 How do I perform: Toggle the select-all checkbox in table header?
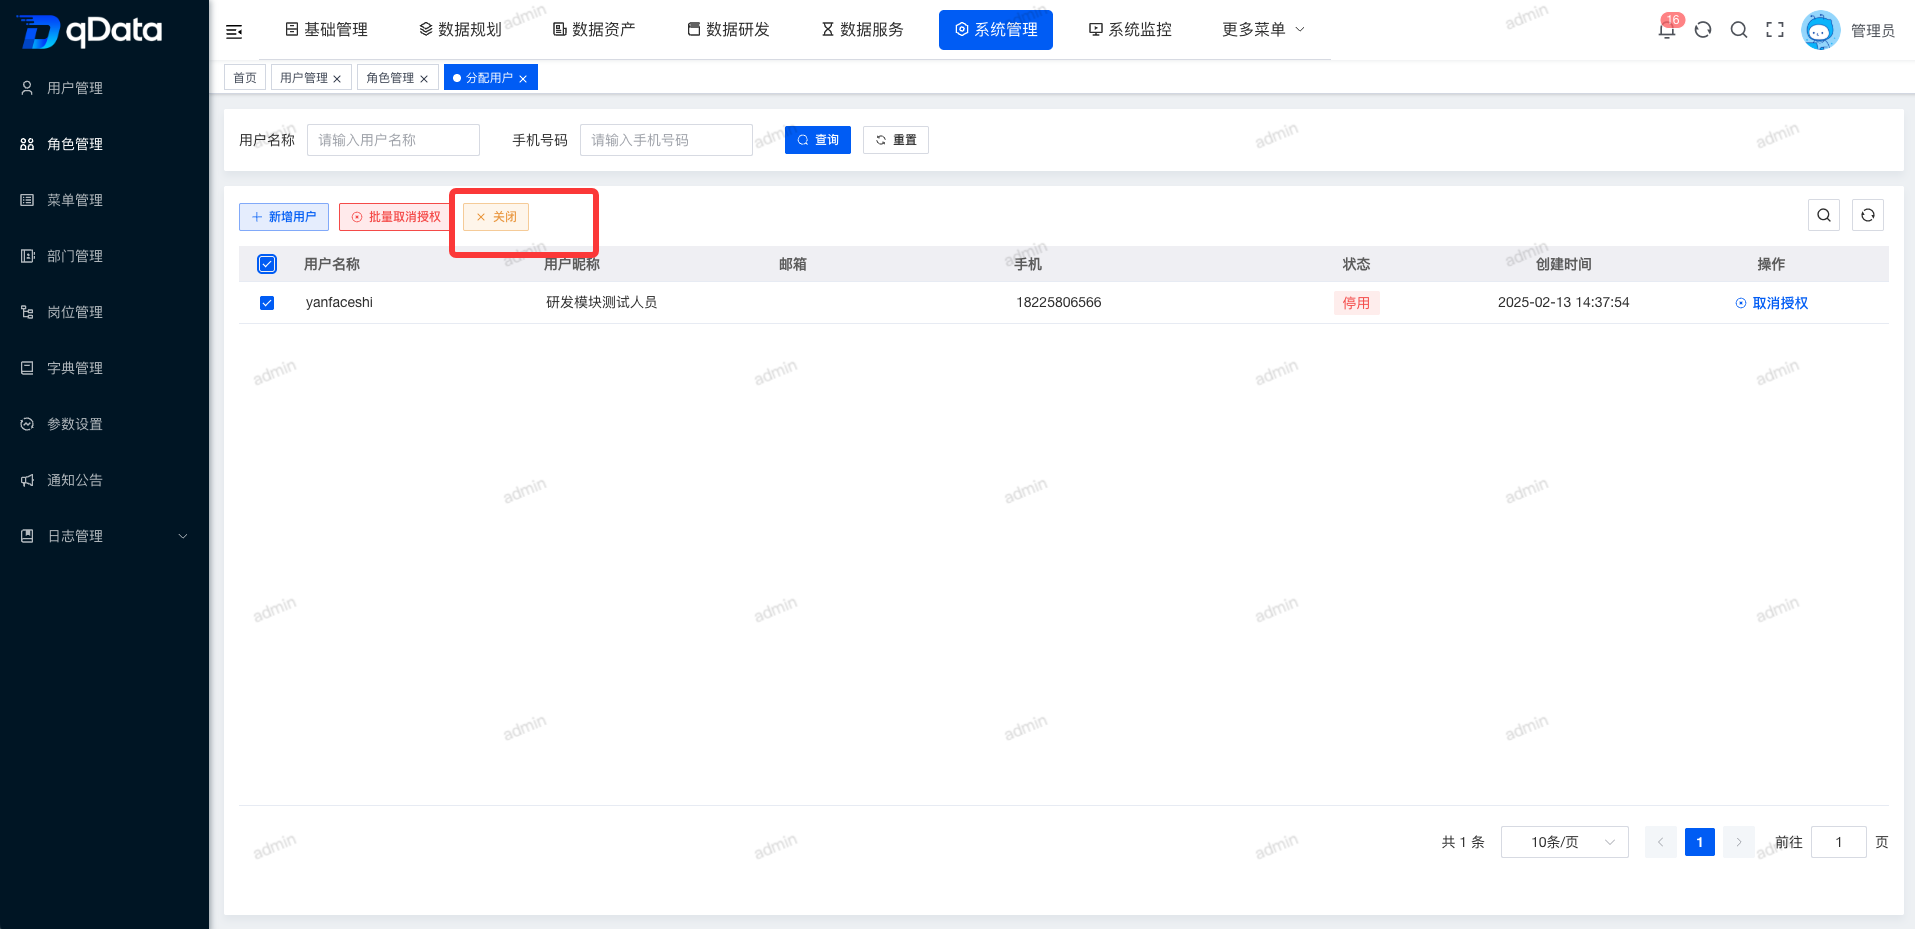coord(267,264)
